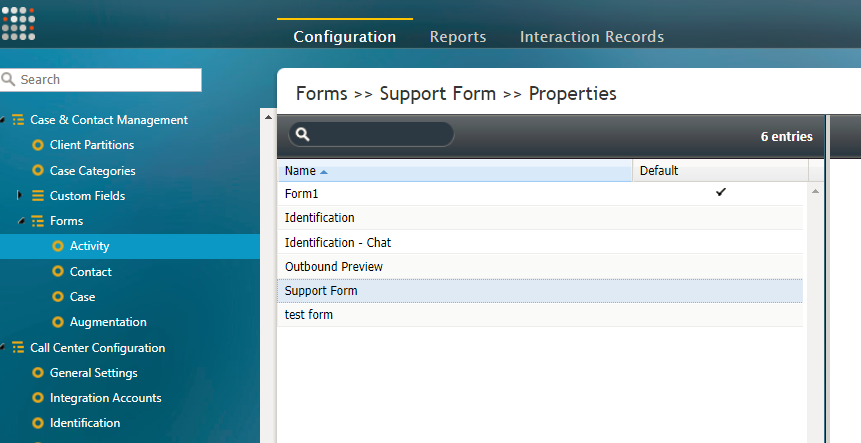Select the Client Partitions circle icon
Viewport: 861px width, 443px height.
point(38,145)
